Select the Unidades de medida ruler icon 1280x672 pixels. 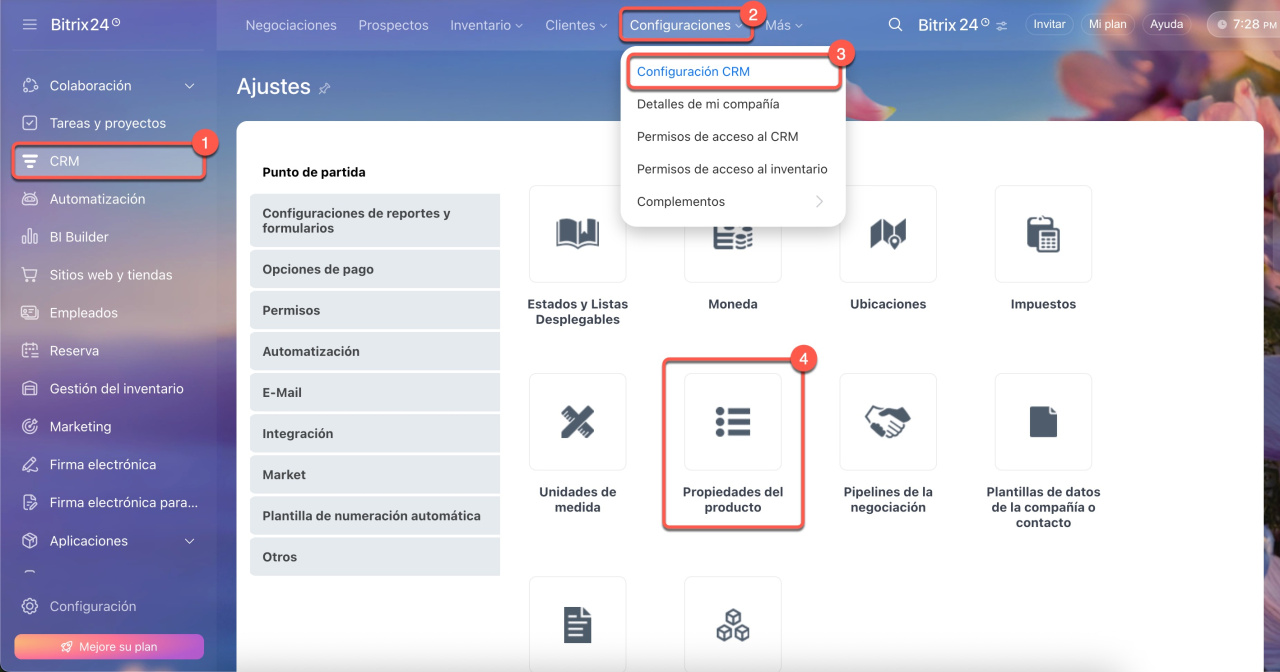[577, 422]
